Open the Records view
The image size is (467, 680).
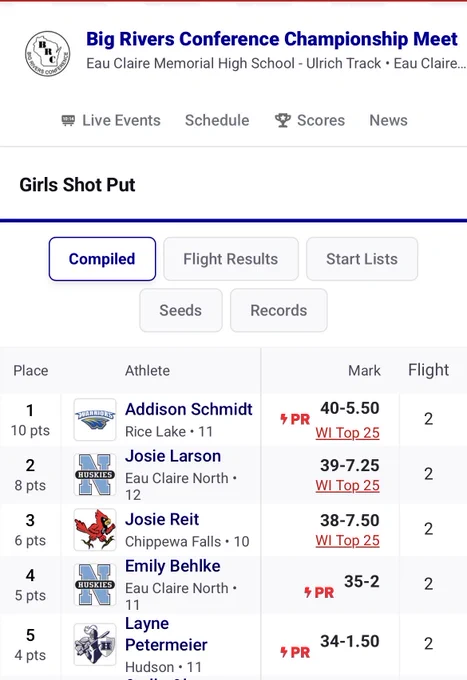coord(279,310)
